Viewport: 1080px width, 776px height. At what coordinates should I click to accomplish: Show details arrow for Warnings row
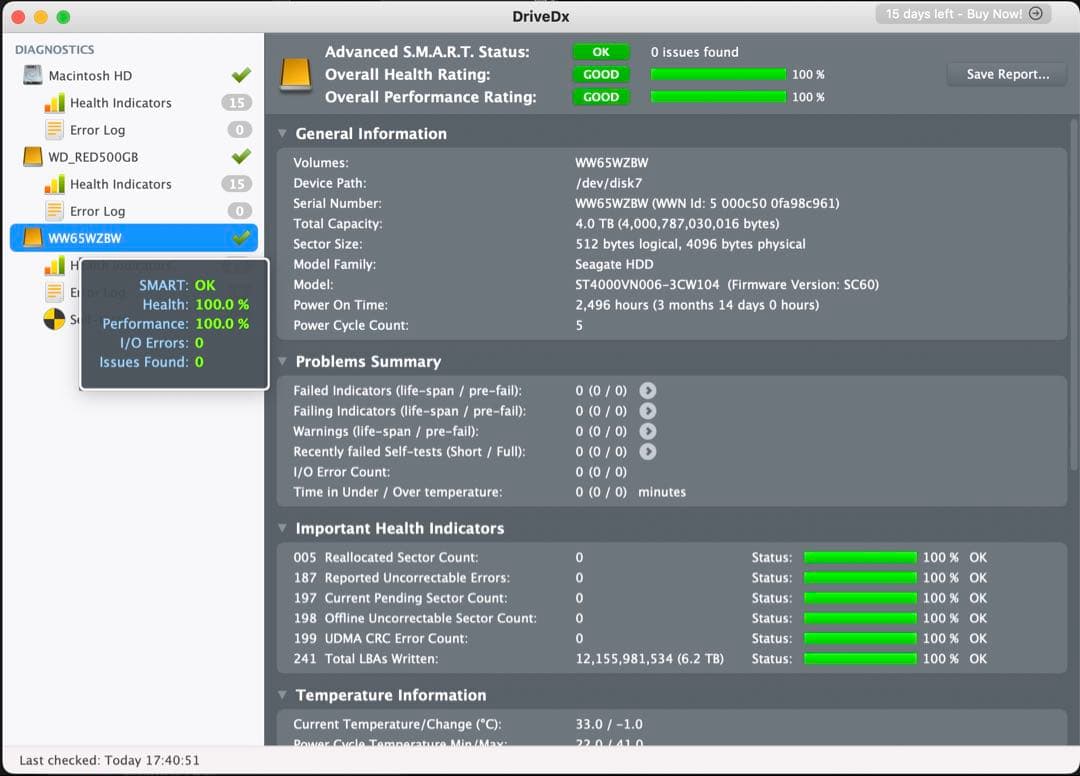[x=647, y=431]
